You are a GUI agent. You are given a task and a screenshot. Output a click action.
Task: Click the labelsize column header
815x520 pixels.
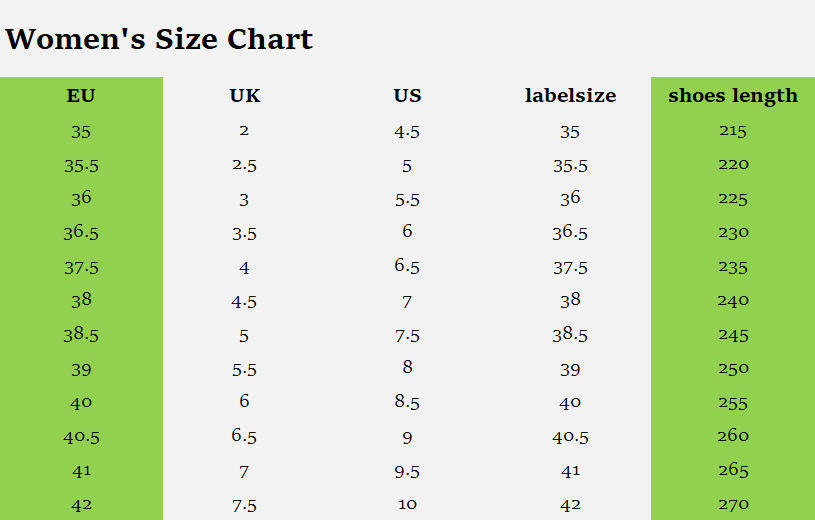tap(570, 96)
